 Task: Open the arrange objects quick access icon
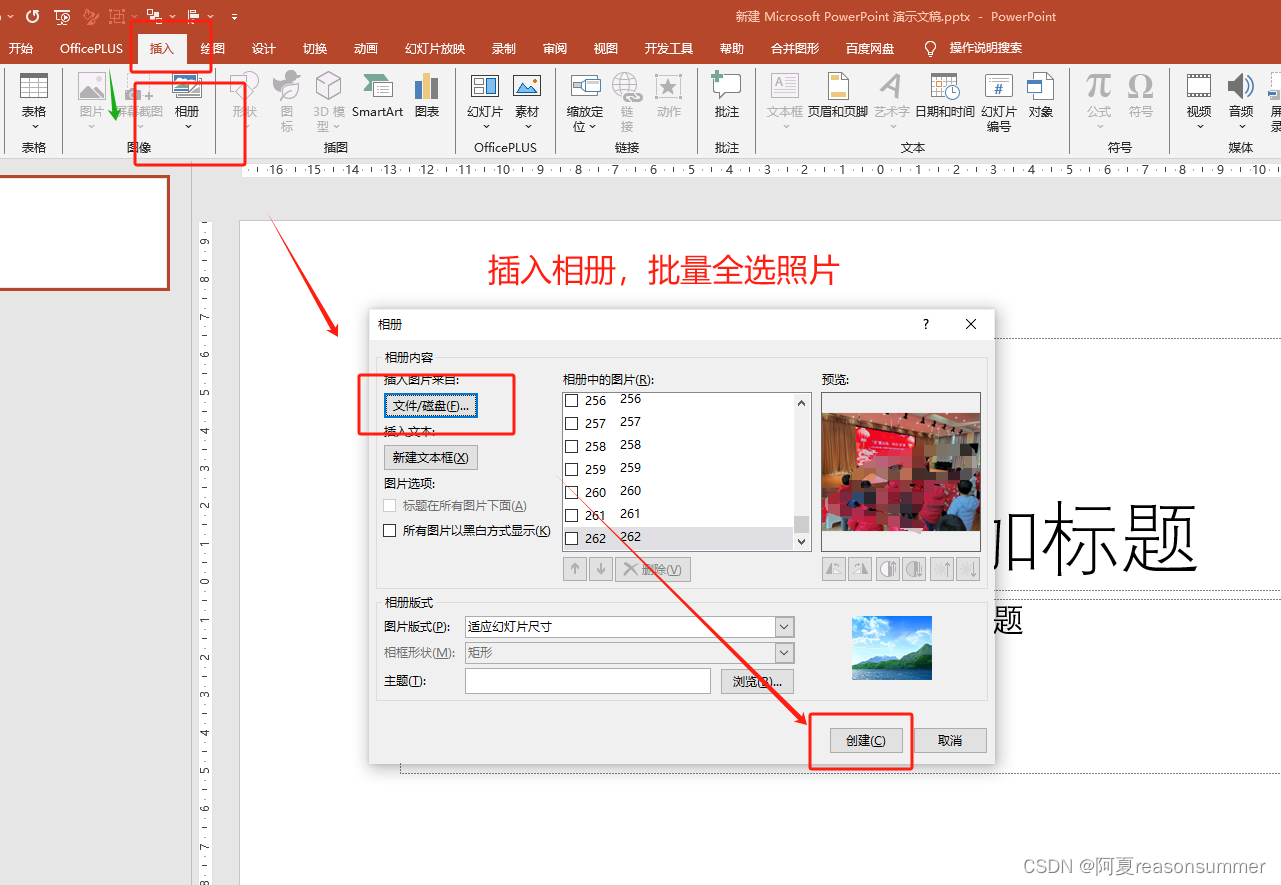pos(154,16)
